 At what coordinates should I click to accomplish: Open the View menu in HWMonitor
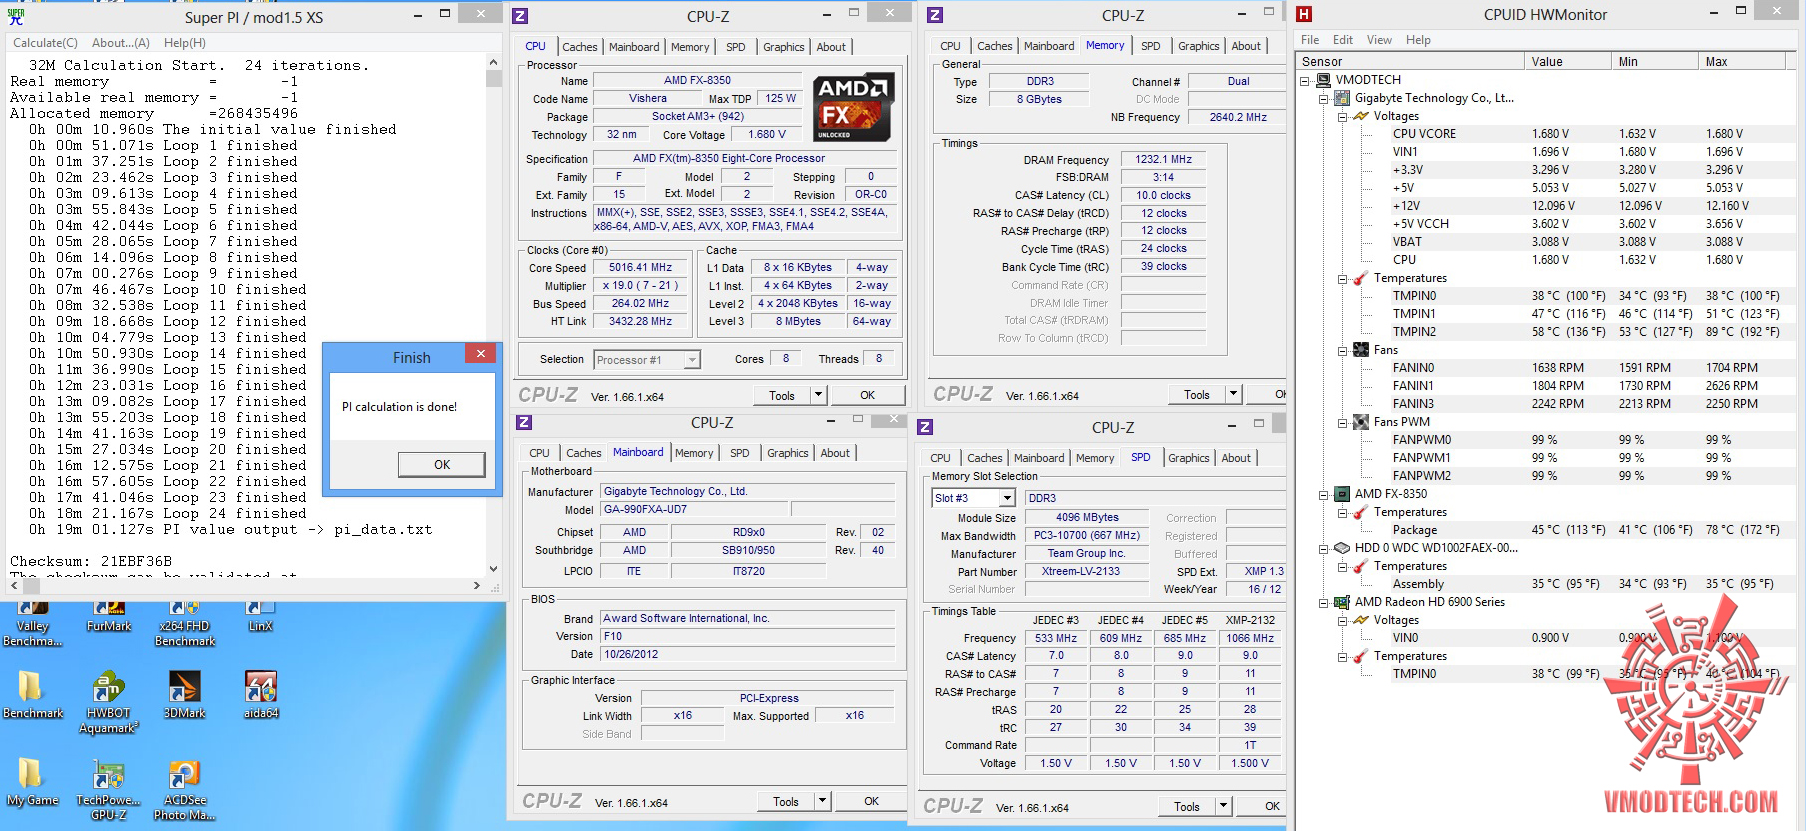click(1379, 40)
